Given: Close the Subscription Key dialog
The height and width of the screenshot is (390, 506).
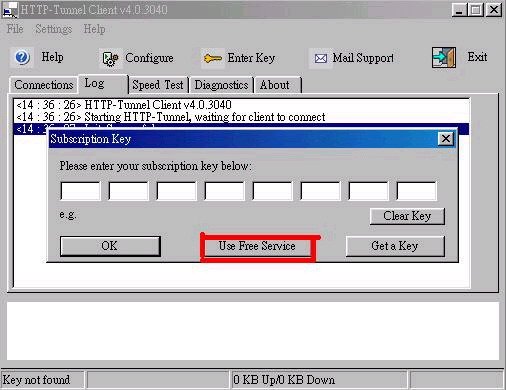Looking at the screenshot, I should click(446, 139).
